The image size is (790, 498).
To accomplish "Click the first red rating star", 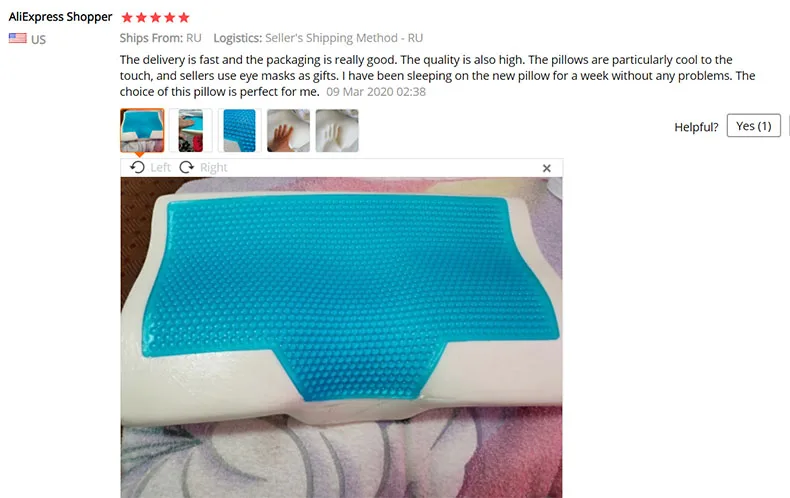I will [127, 18].
